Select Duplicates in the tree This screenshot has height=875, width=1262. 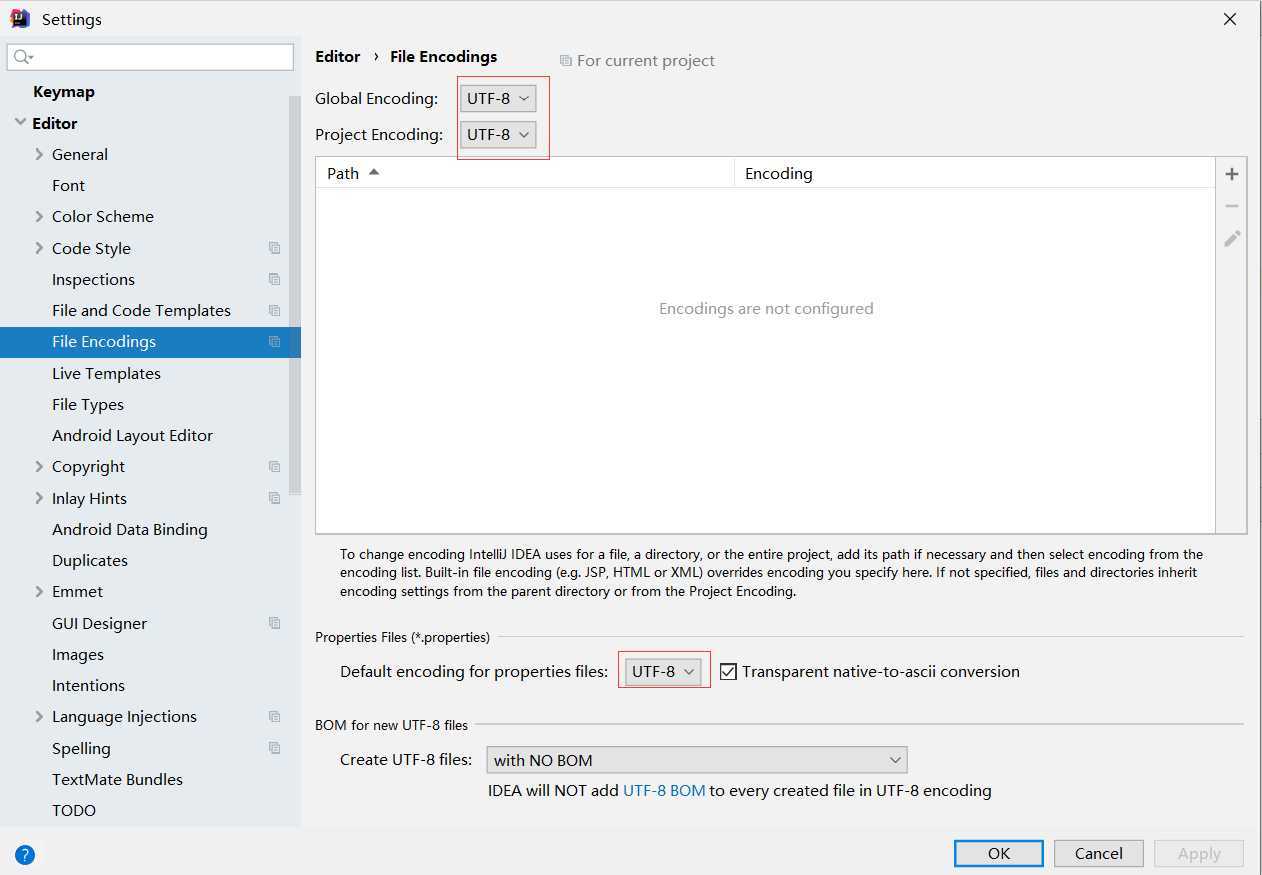(90, 560)
